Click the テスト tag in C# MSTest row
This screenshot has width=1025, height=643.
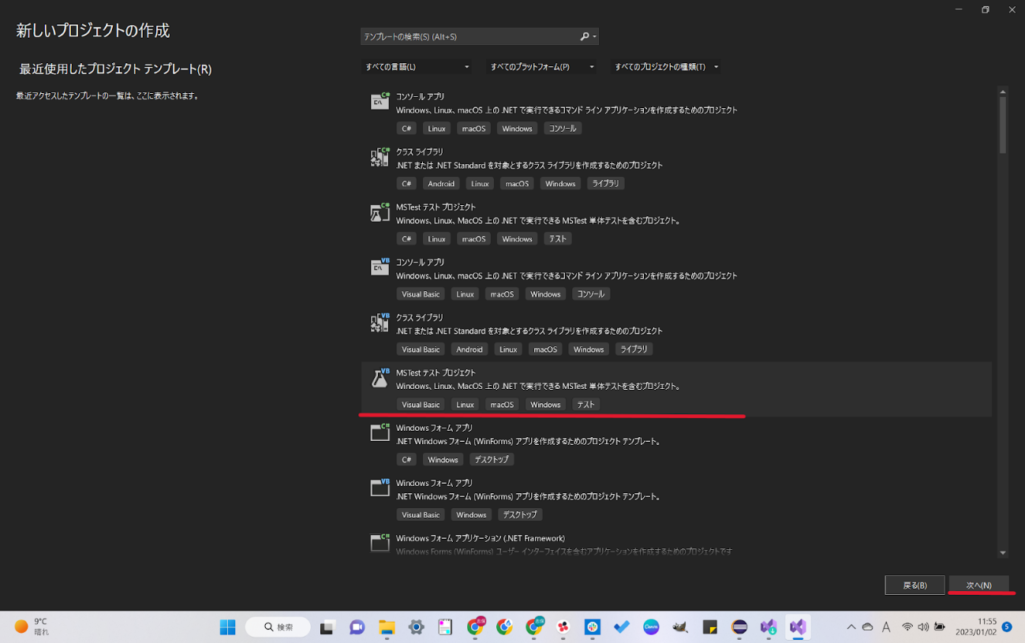pos(558,239)
